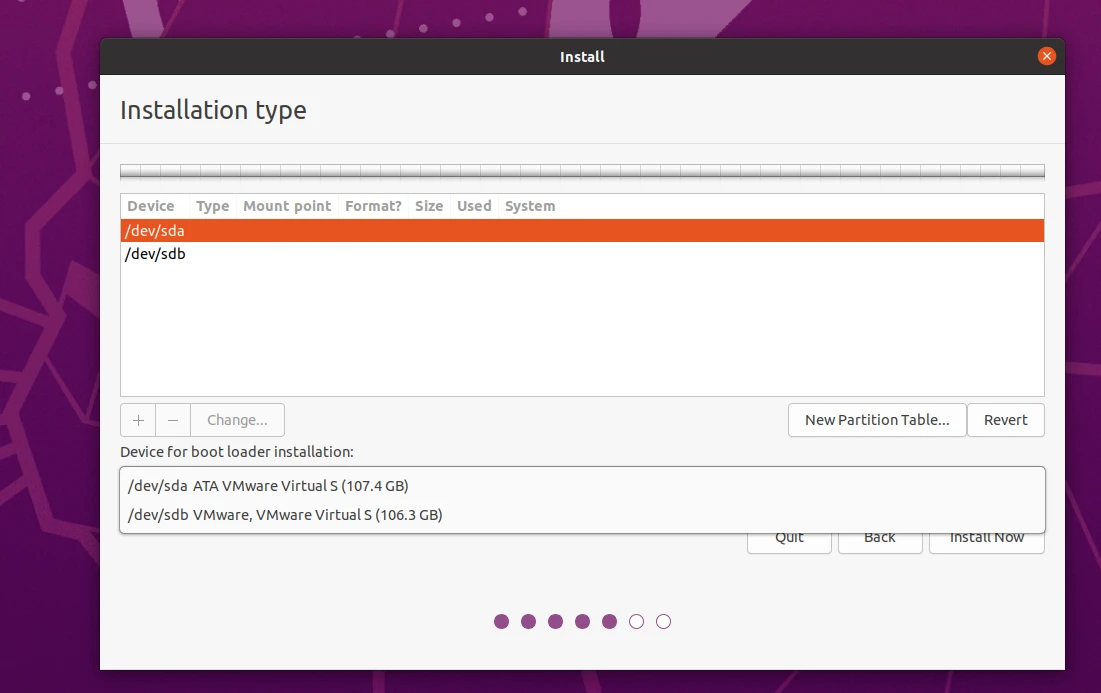This screenshot has width=1101, height=693.
Task: Select the /dev/sda row in device list
Action: 581,231
